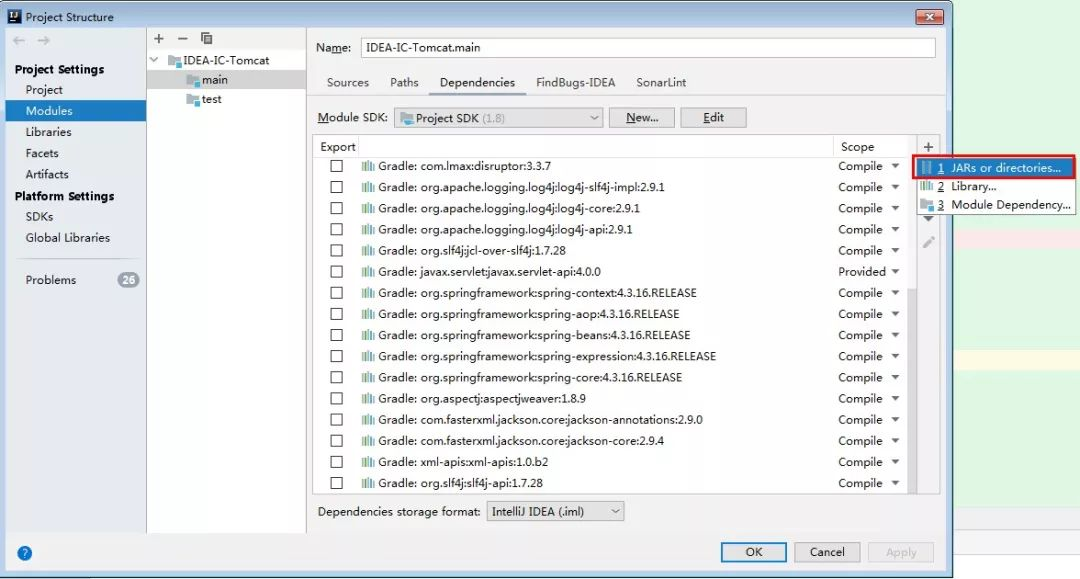Switch to the SonarLint tab
1080x579 pixels.
pyautogui.click(x=661, y=83)
